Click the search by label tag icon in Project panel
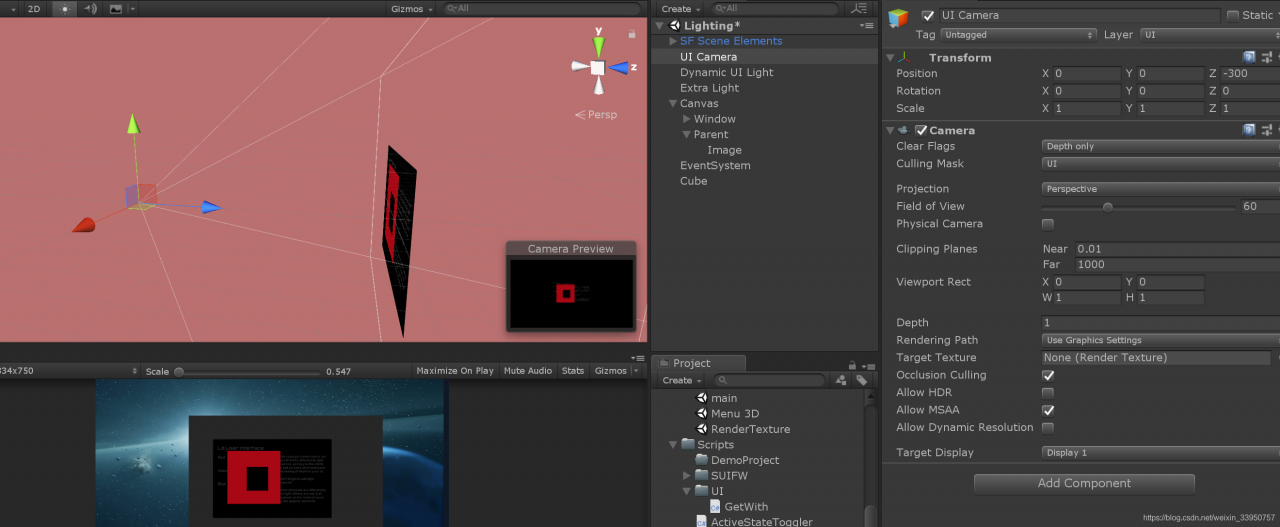The image size is (1280, 527). (x=860, y=380)
